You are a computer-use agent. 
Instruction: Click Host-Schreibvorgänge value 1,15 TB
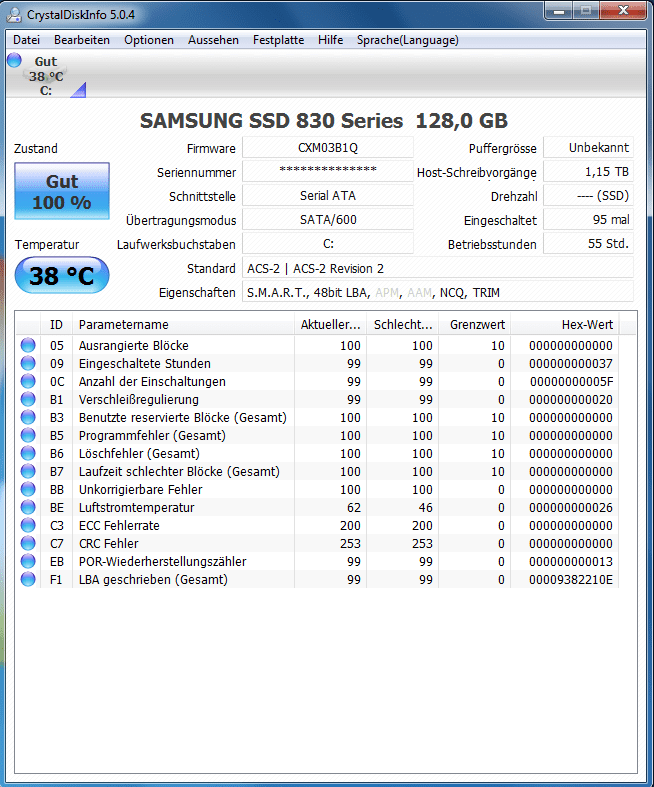(x=588, y=172)
